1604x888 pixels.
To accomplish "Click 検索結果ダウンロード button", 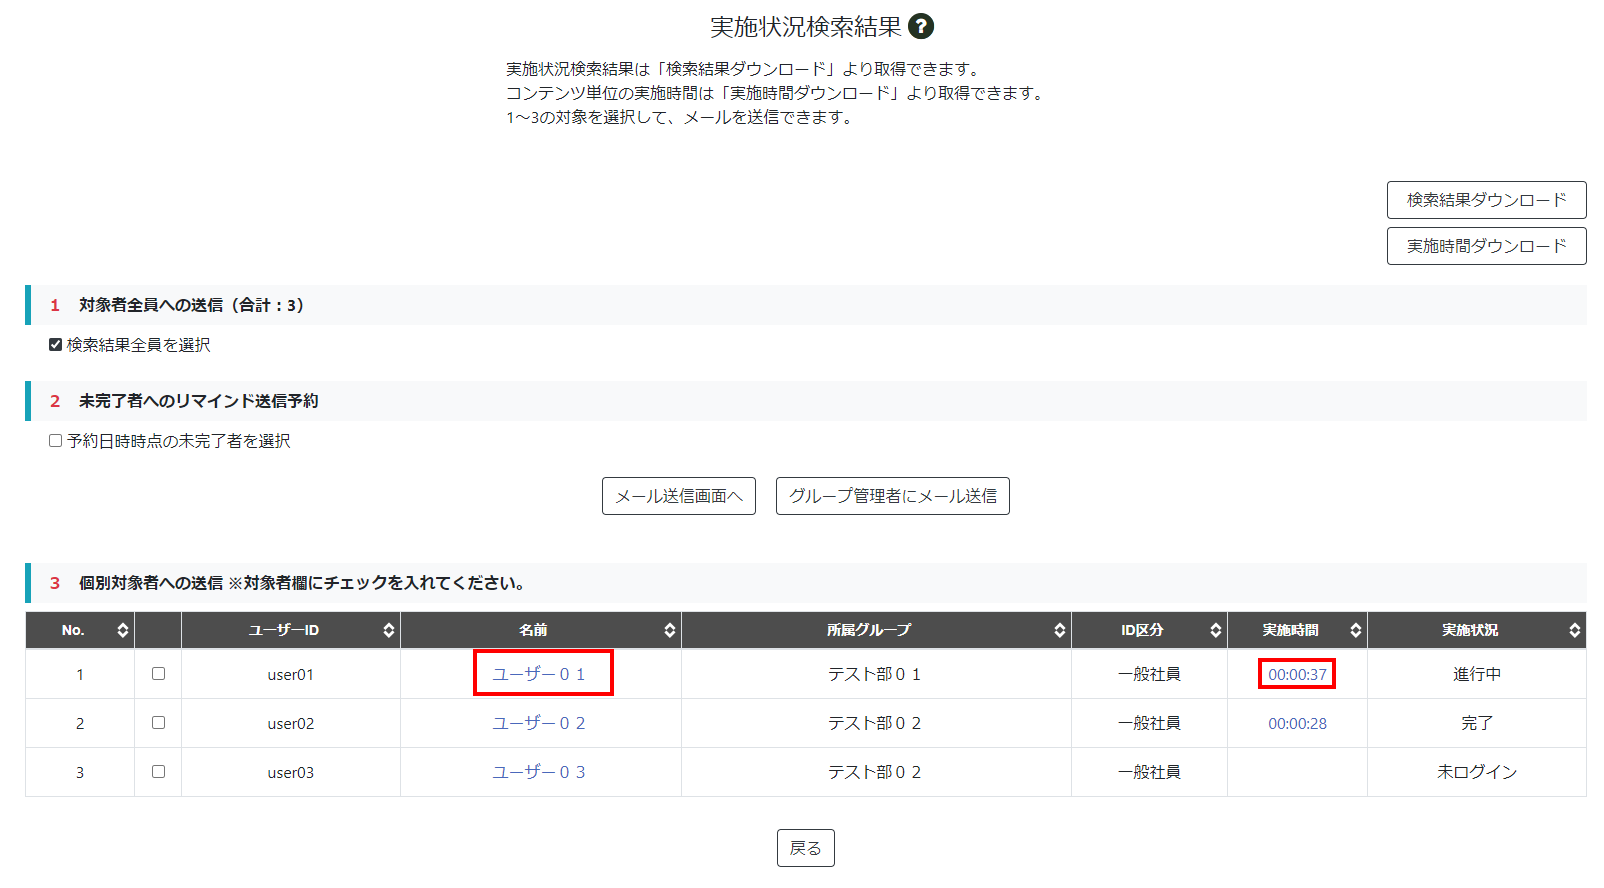I will pos(1486,200).
